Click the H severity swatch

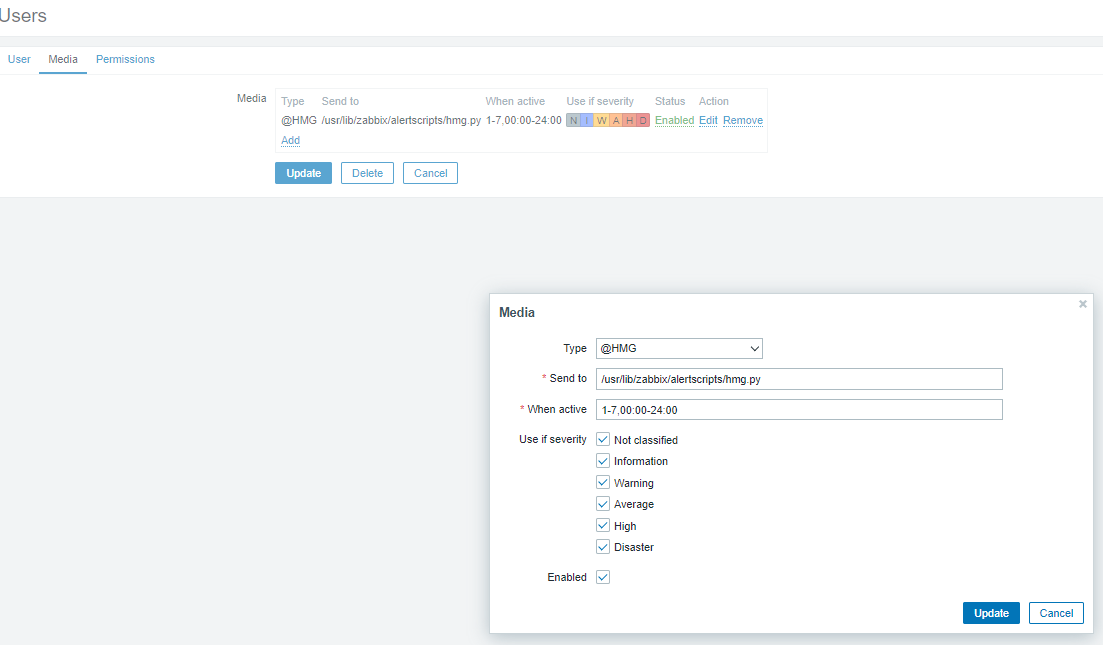click(x=629, y=120)
